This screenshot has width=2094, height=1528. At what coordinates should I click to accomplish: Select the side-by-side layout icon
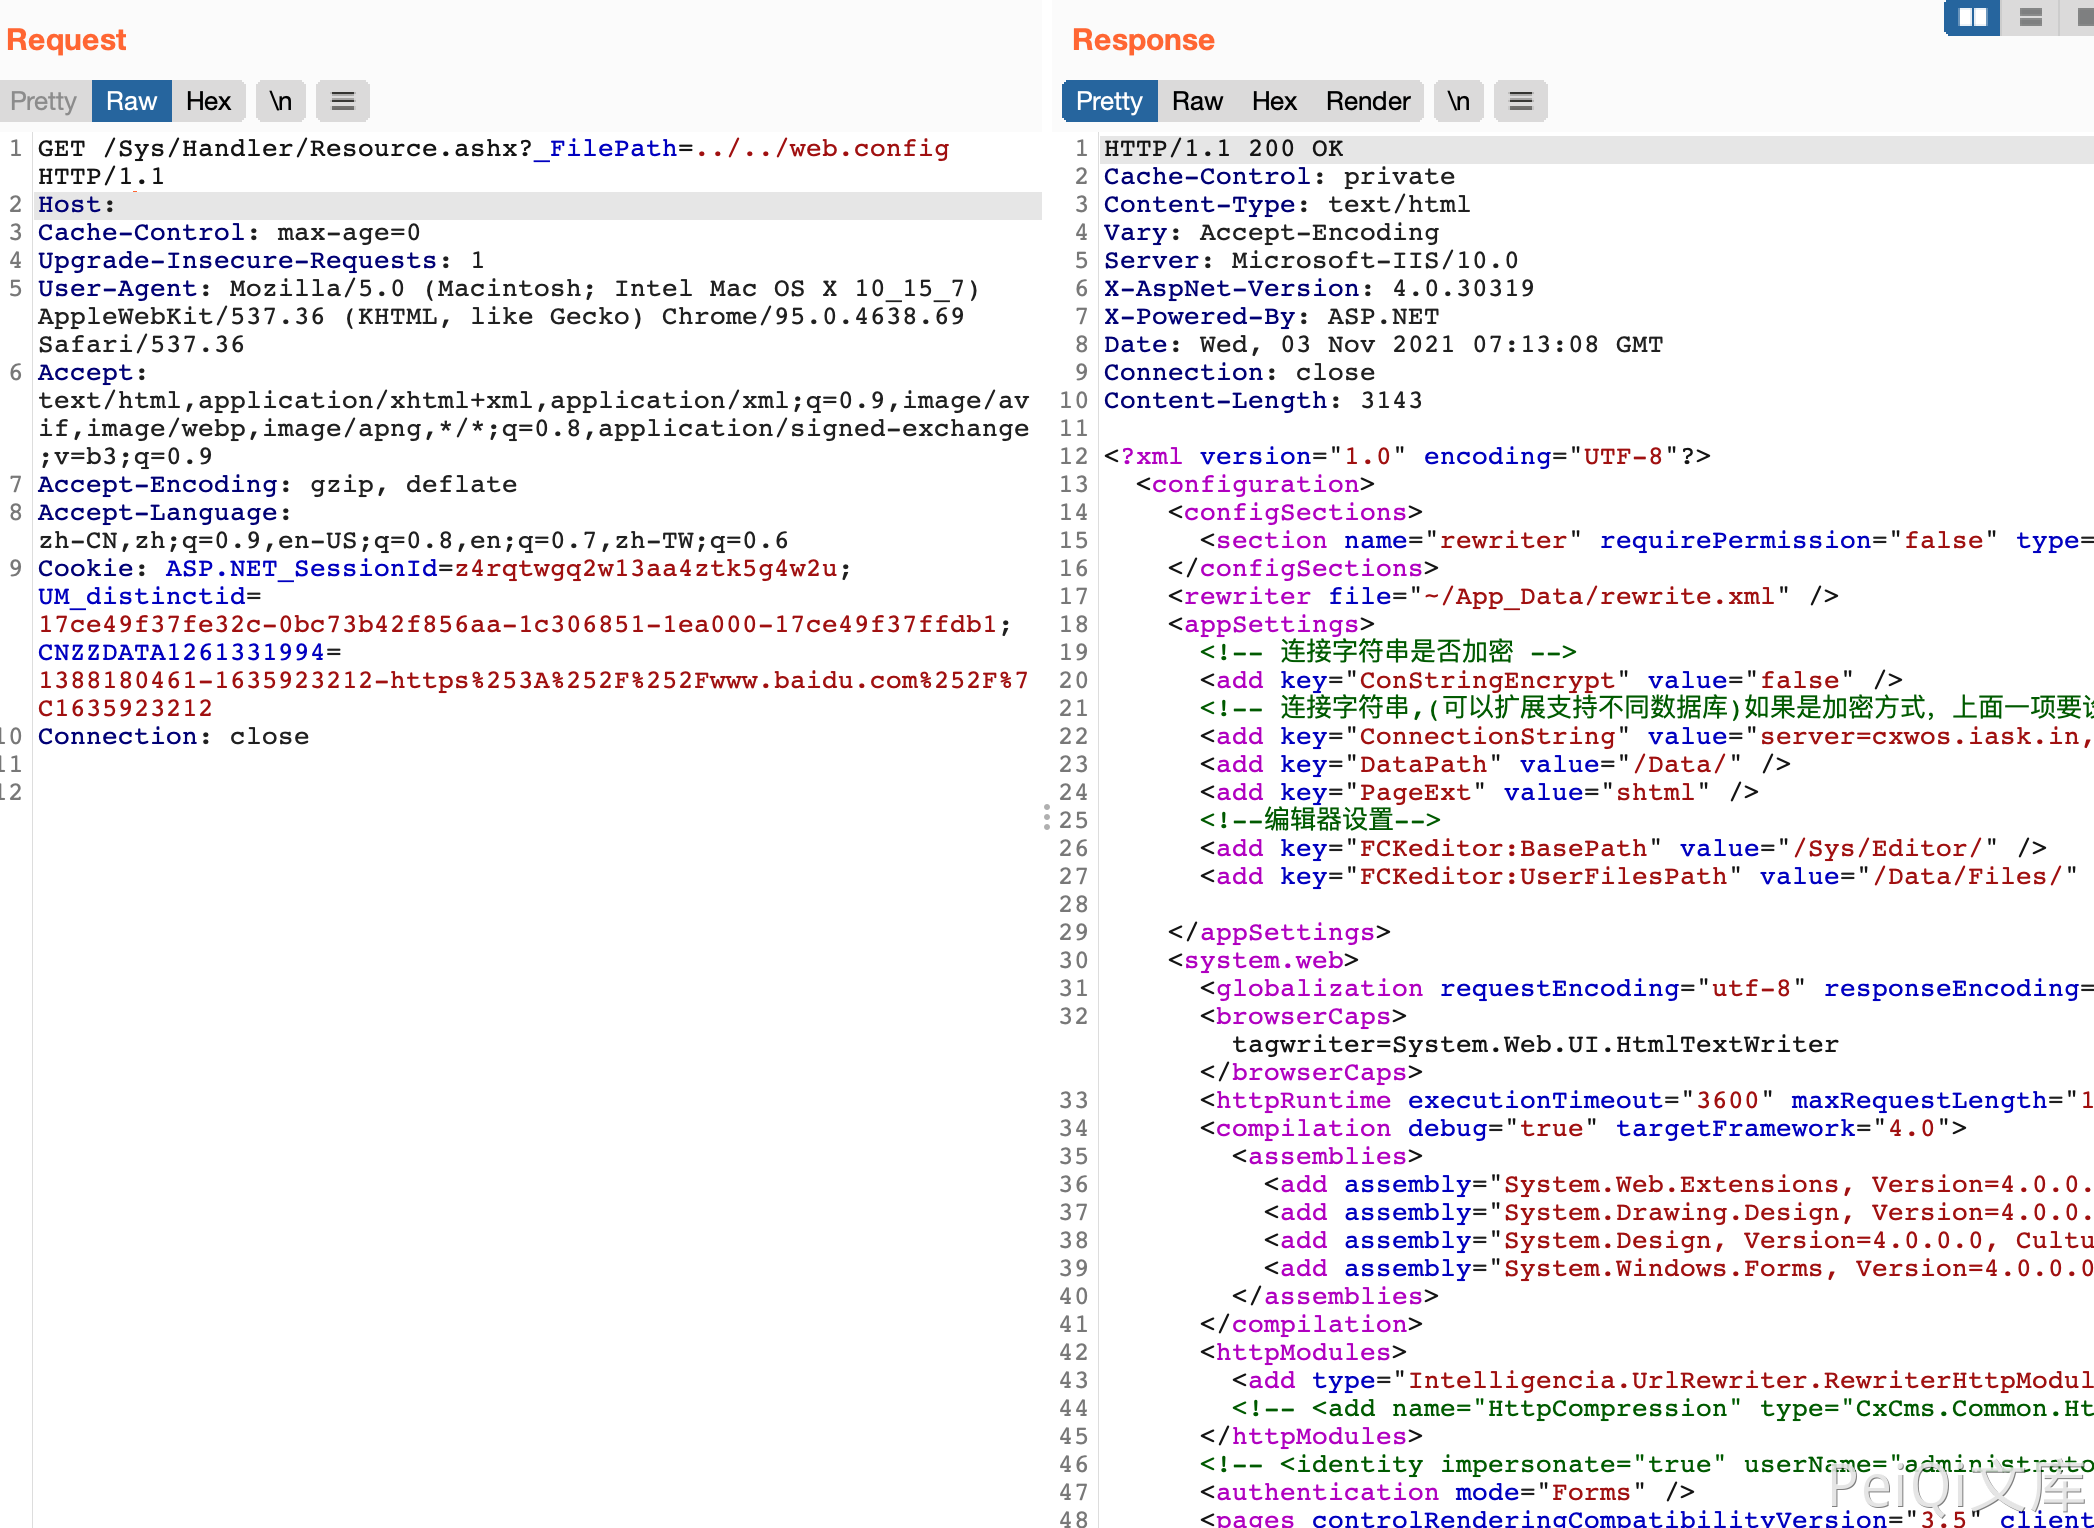[1971, 17]
